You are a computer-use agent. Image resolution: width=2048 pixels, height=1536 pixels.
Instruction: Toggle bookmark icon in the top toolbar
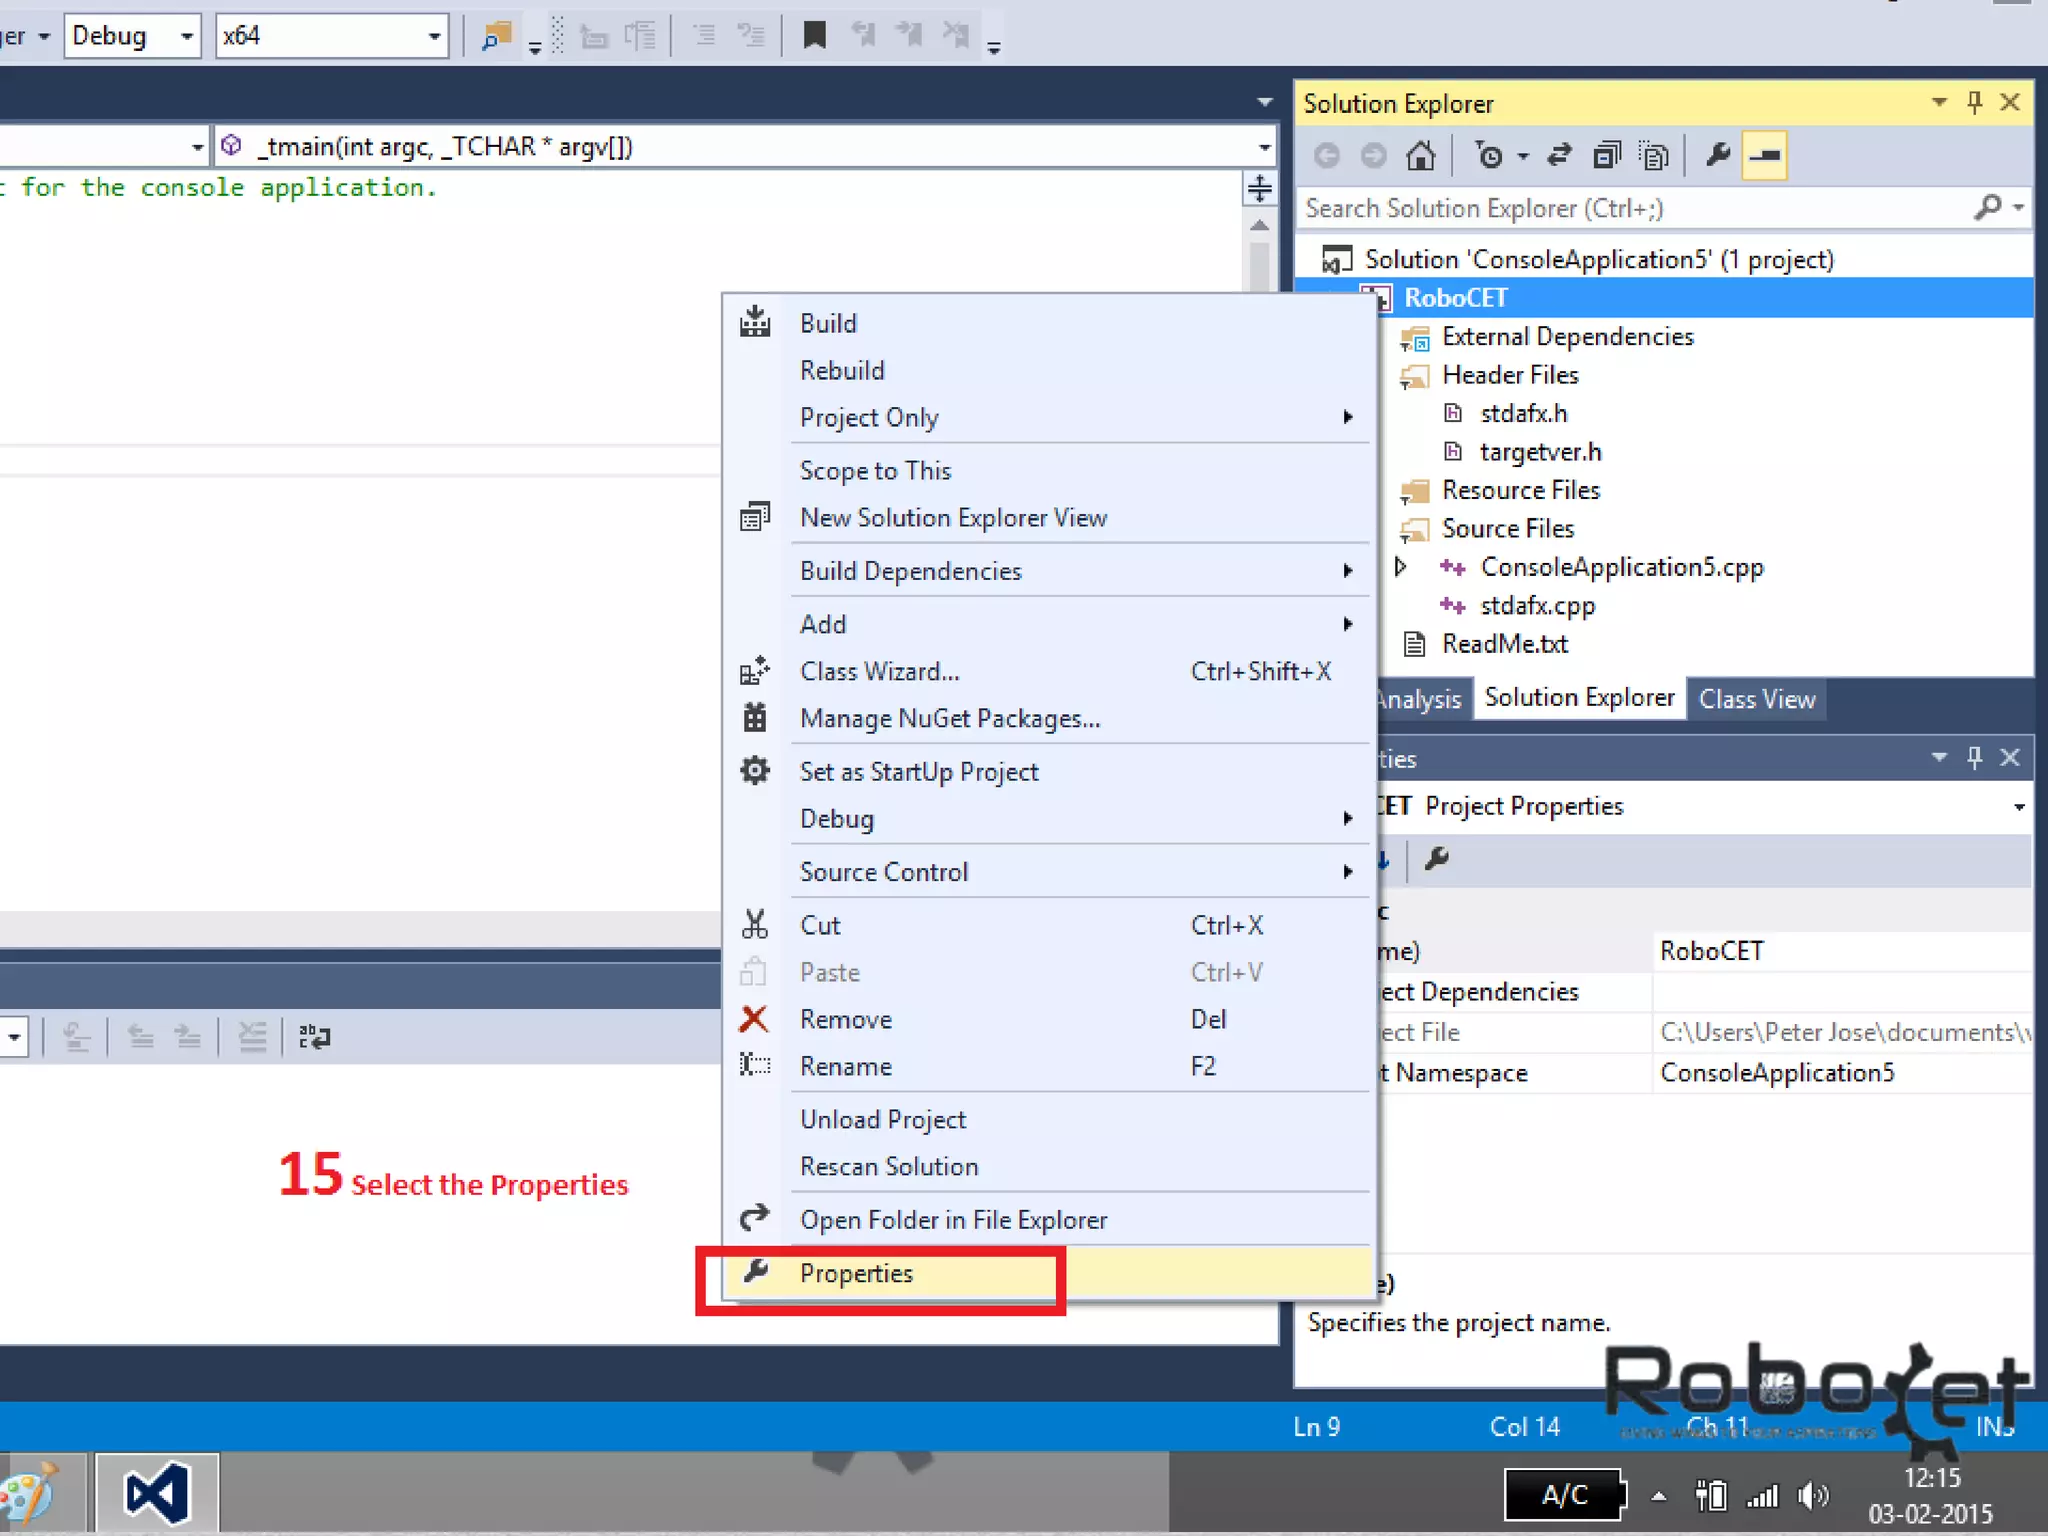pyautogui.click(x=815, y=36)
